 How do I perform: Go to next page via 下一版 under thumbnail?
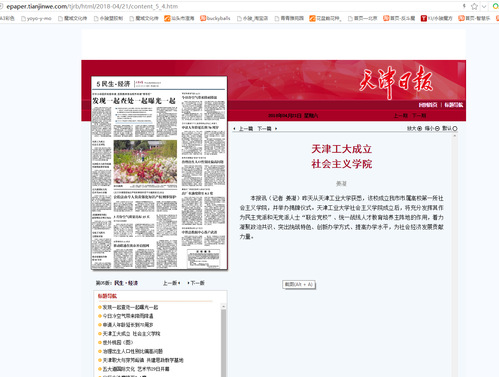coord(196,283)
